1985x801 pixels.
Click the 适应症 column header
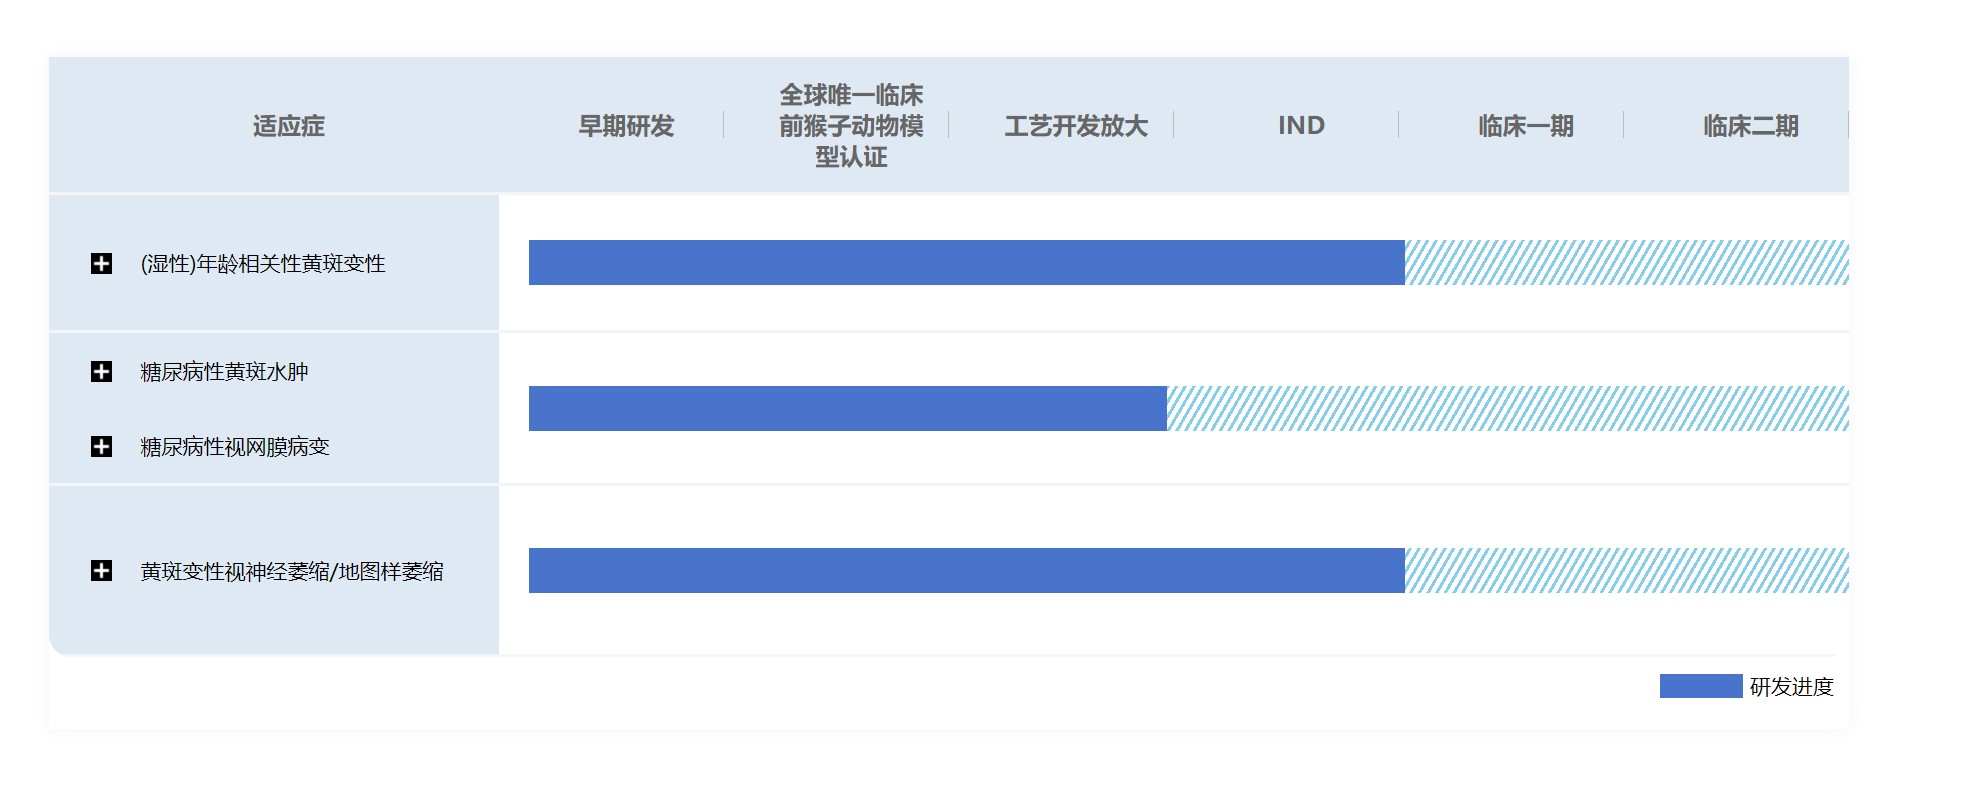(x=288, y=126)
